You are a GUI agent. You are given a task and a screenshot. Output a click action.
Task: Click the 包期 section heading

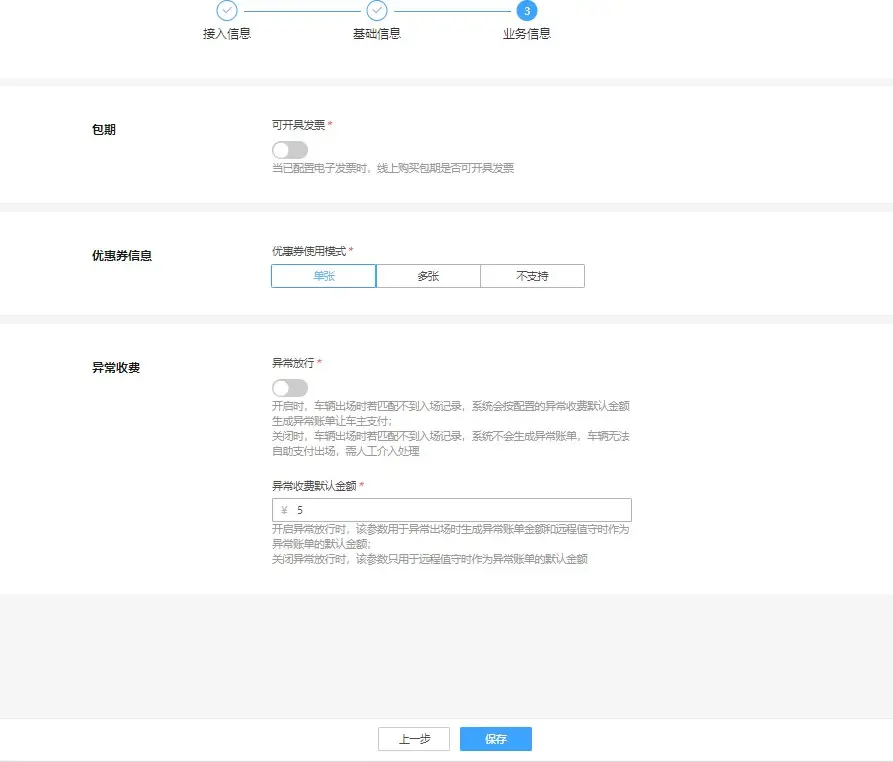point(104,130)
